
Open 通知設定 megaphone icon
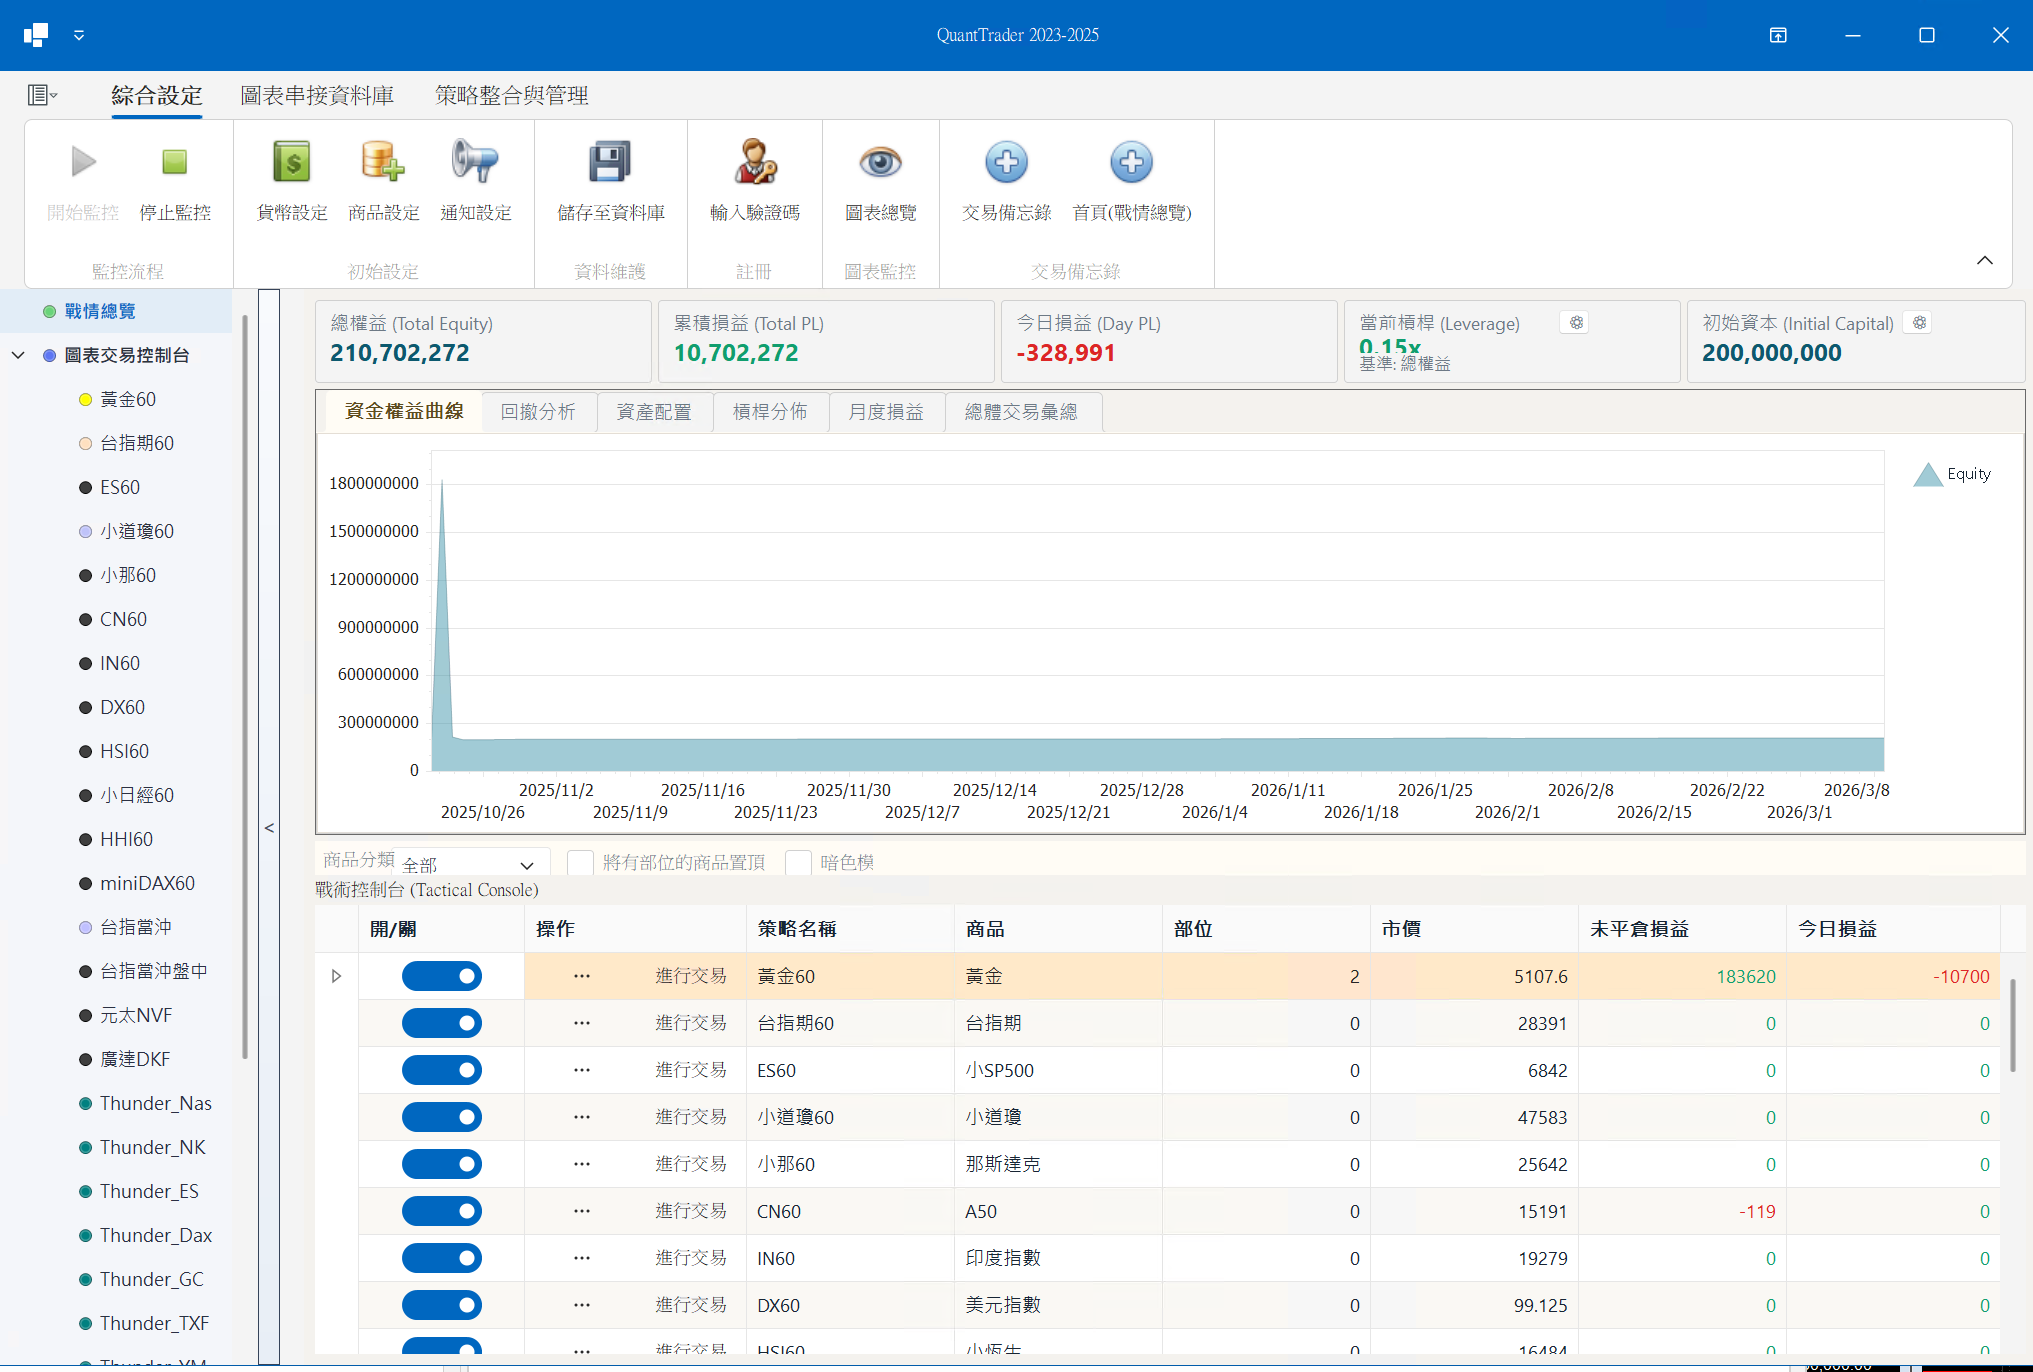click(476, 162)
